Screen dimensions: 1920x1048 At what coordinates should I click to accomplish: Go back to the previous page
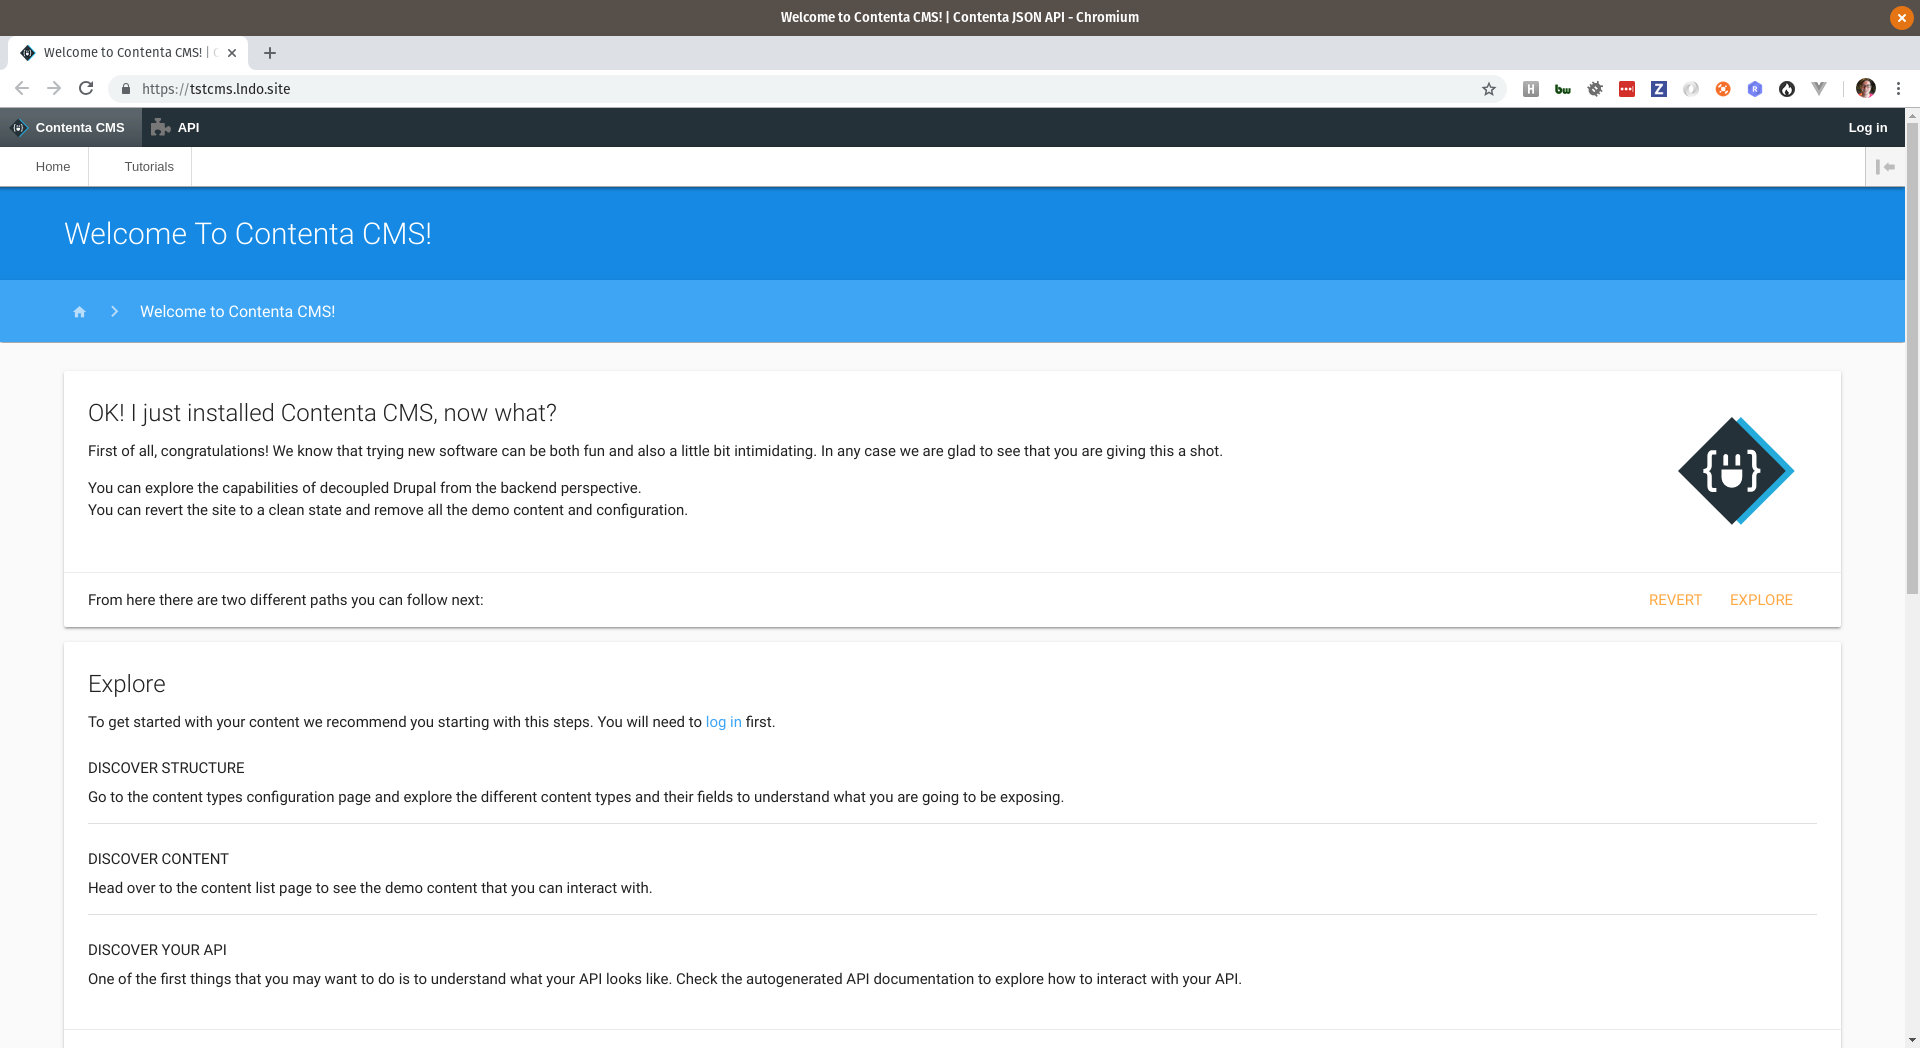(22, 89)
